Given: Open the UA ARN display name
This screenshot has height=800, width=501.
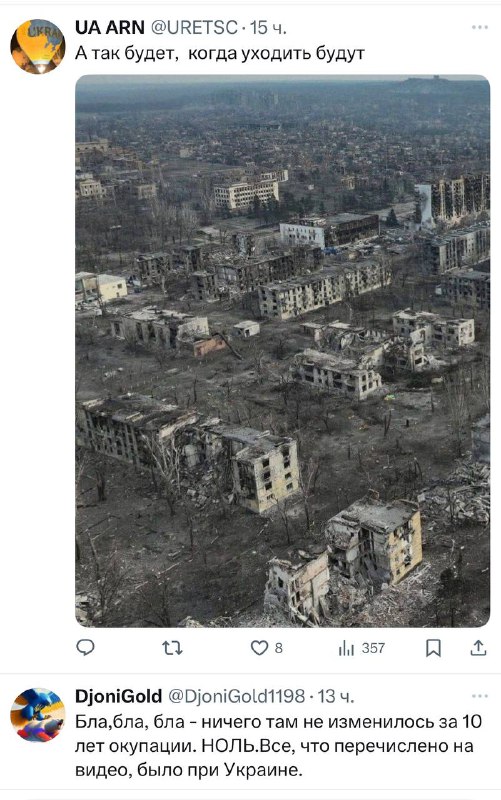Looking at the screenshot, I should [110, 28].
